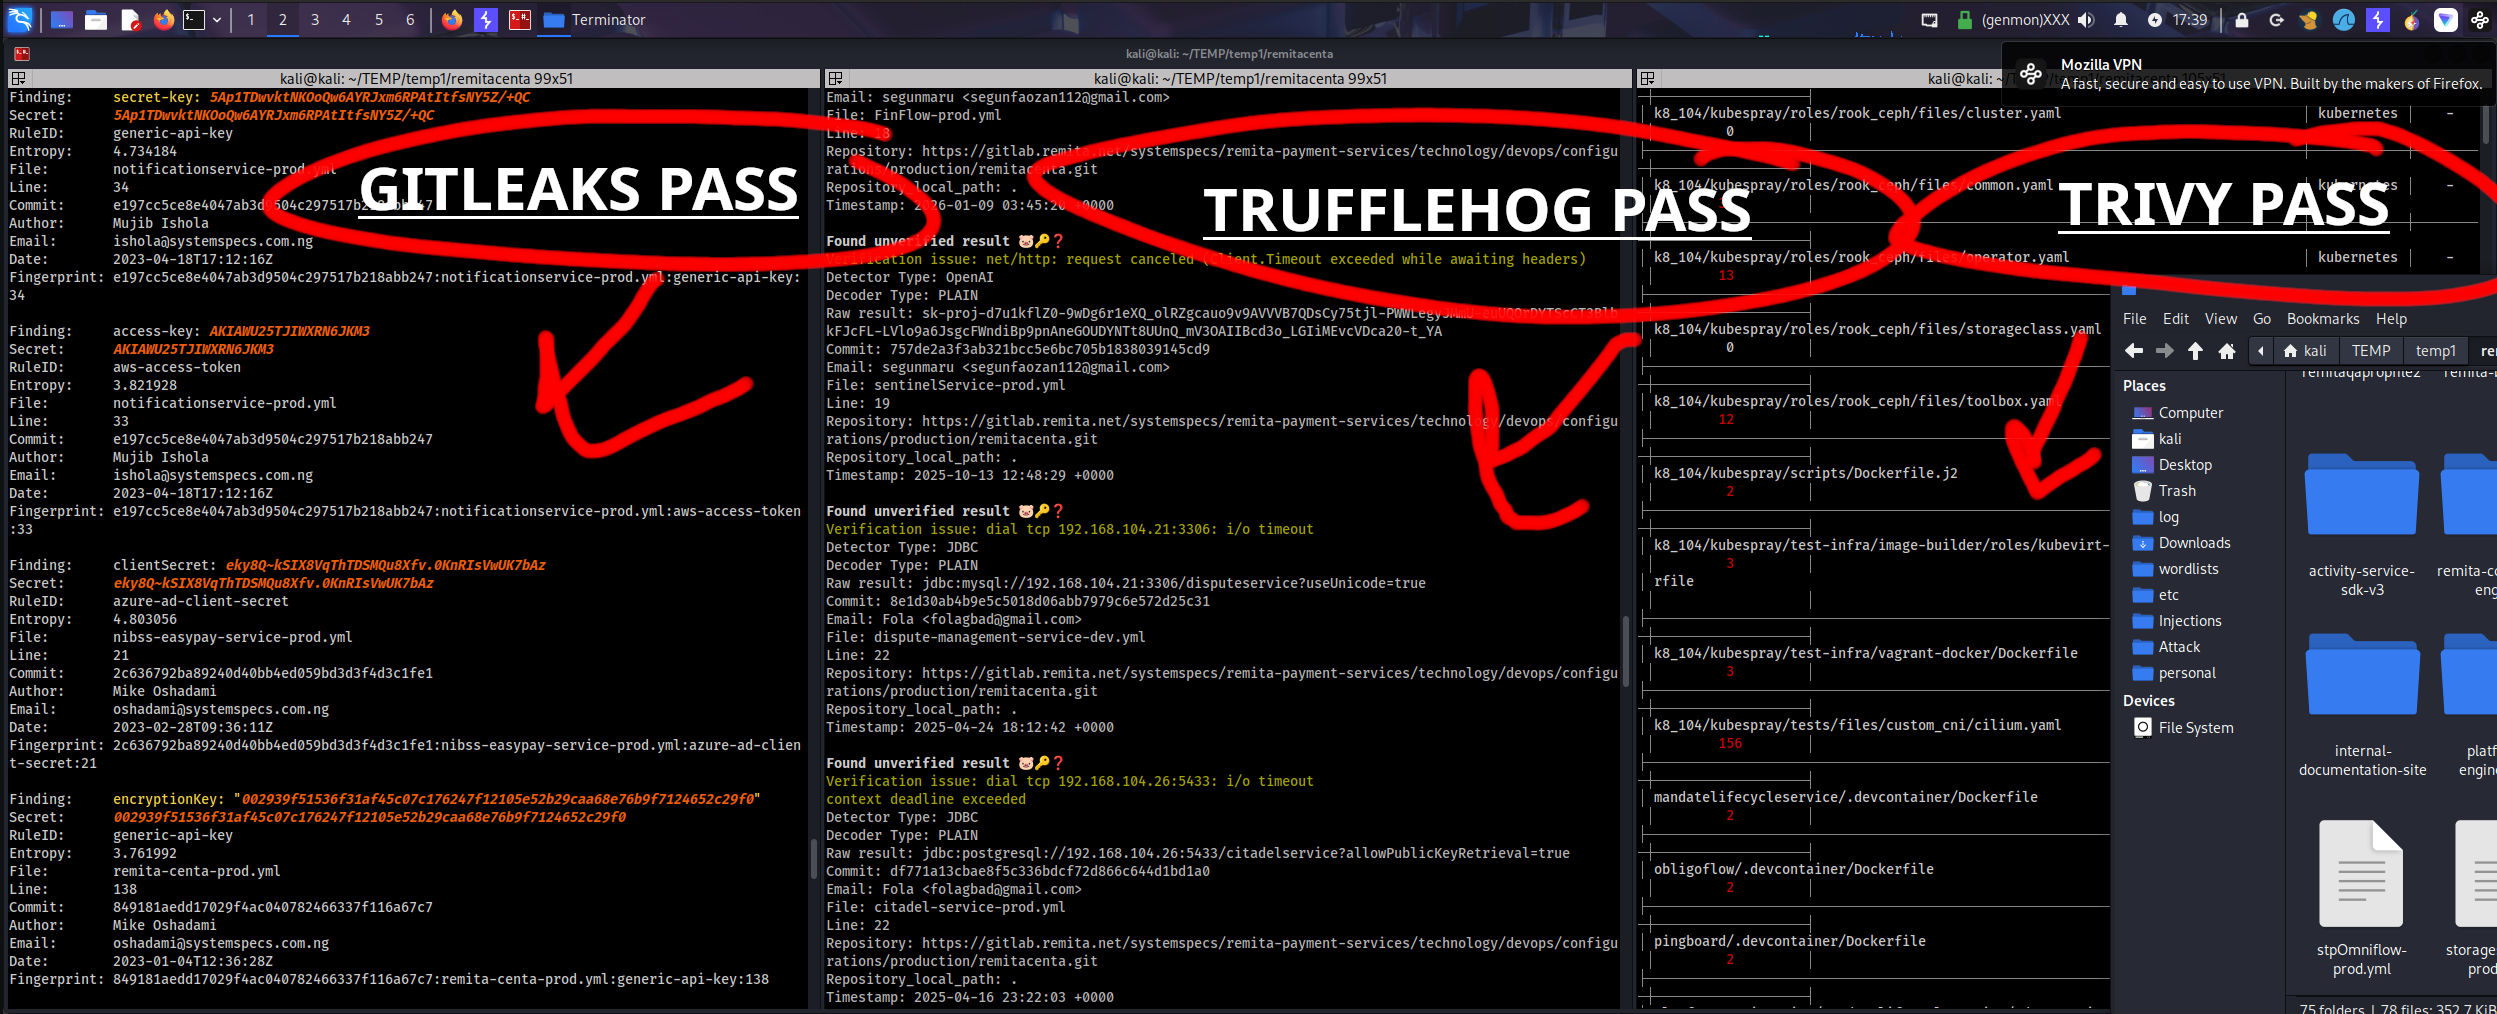
Task: Click the lock screen icon
Action: [x=2242, y=19]
